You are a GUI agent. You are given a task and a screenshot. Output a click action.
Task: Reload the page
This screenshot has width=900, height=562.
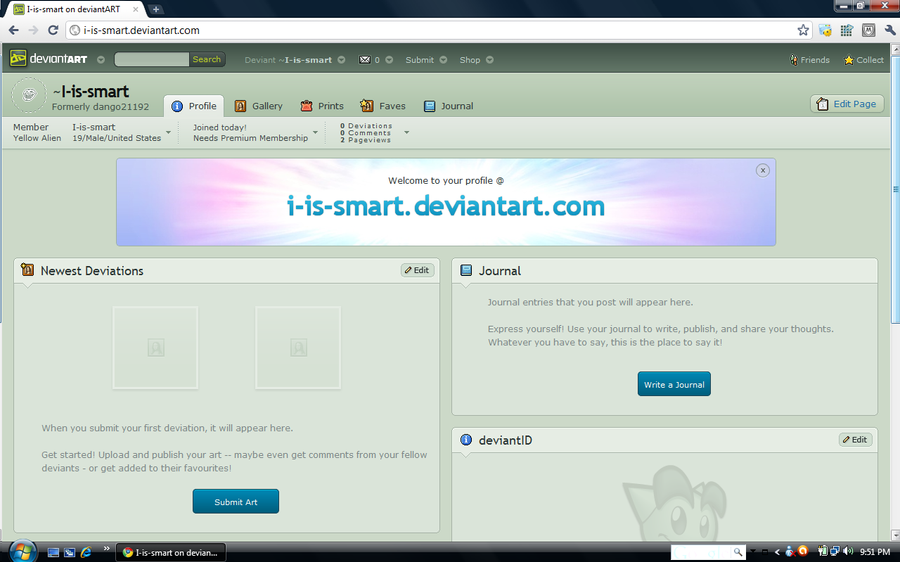(x=53, y=30)
